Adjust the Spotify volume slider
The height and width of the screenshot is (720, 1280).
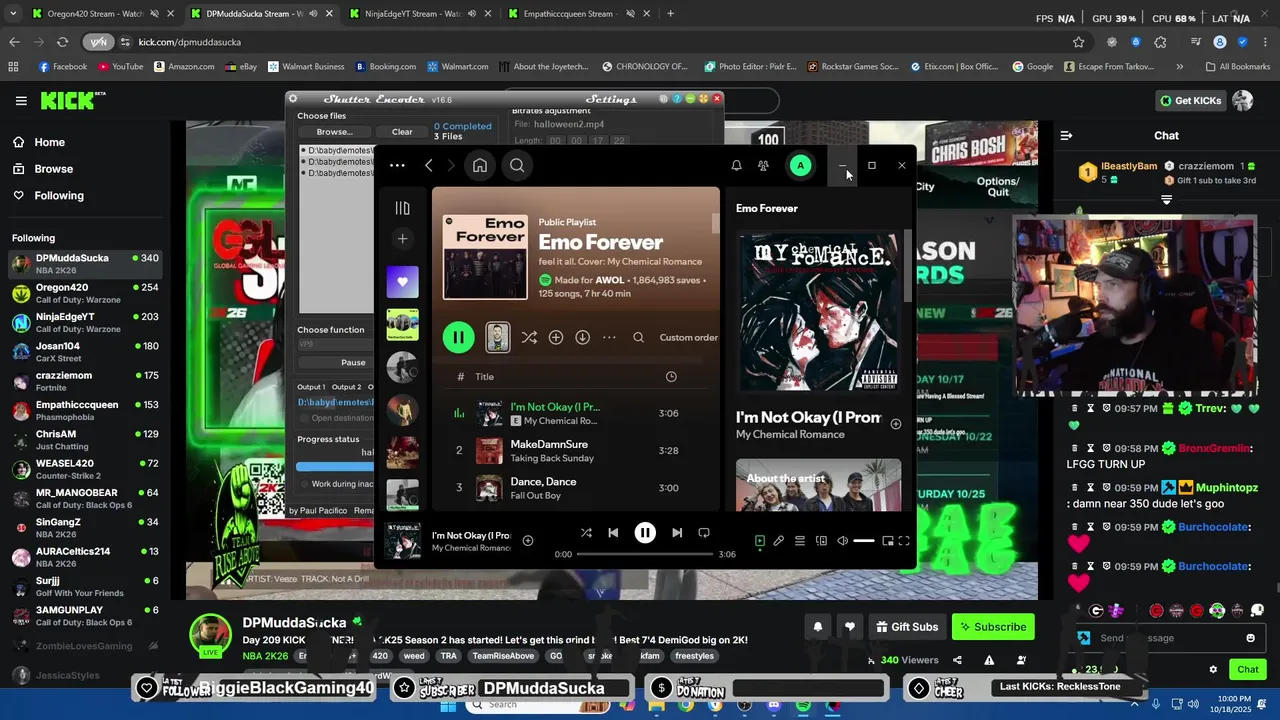click(x=864, y=541)
